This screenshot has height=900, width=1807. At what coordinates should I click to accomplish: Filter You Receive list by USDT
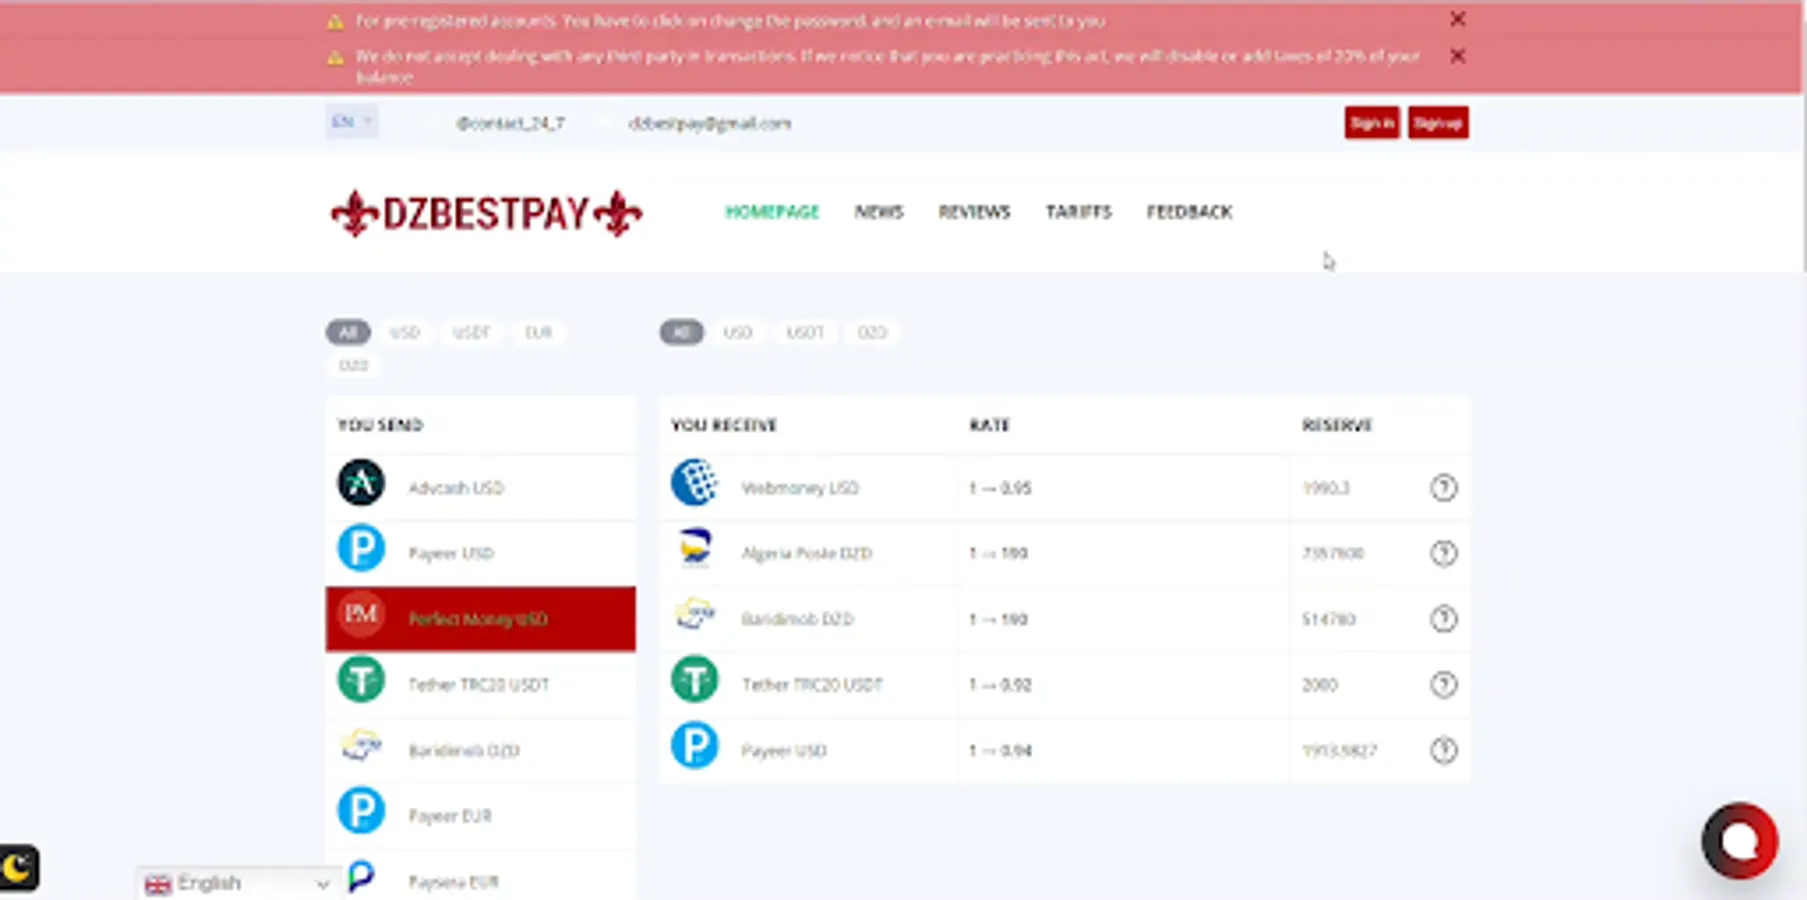click(805, 332)
